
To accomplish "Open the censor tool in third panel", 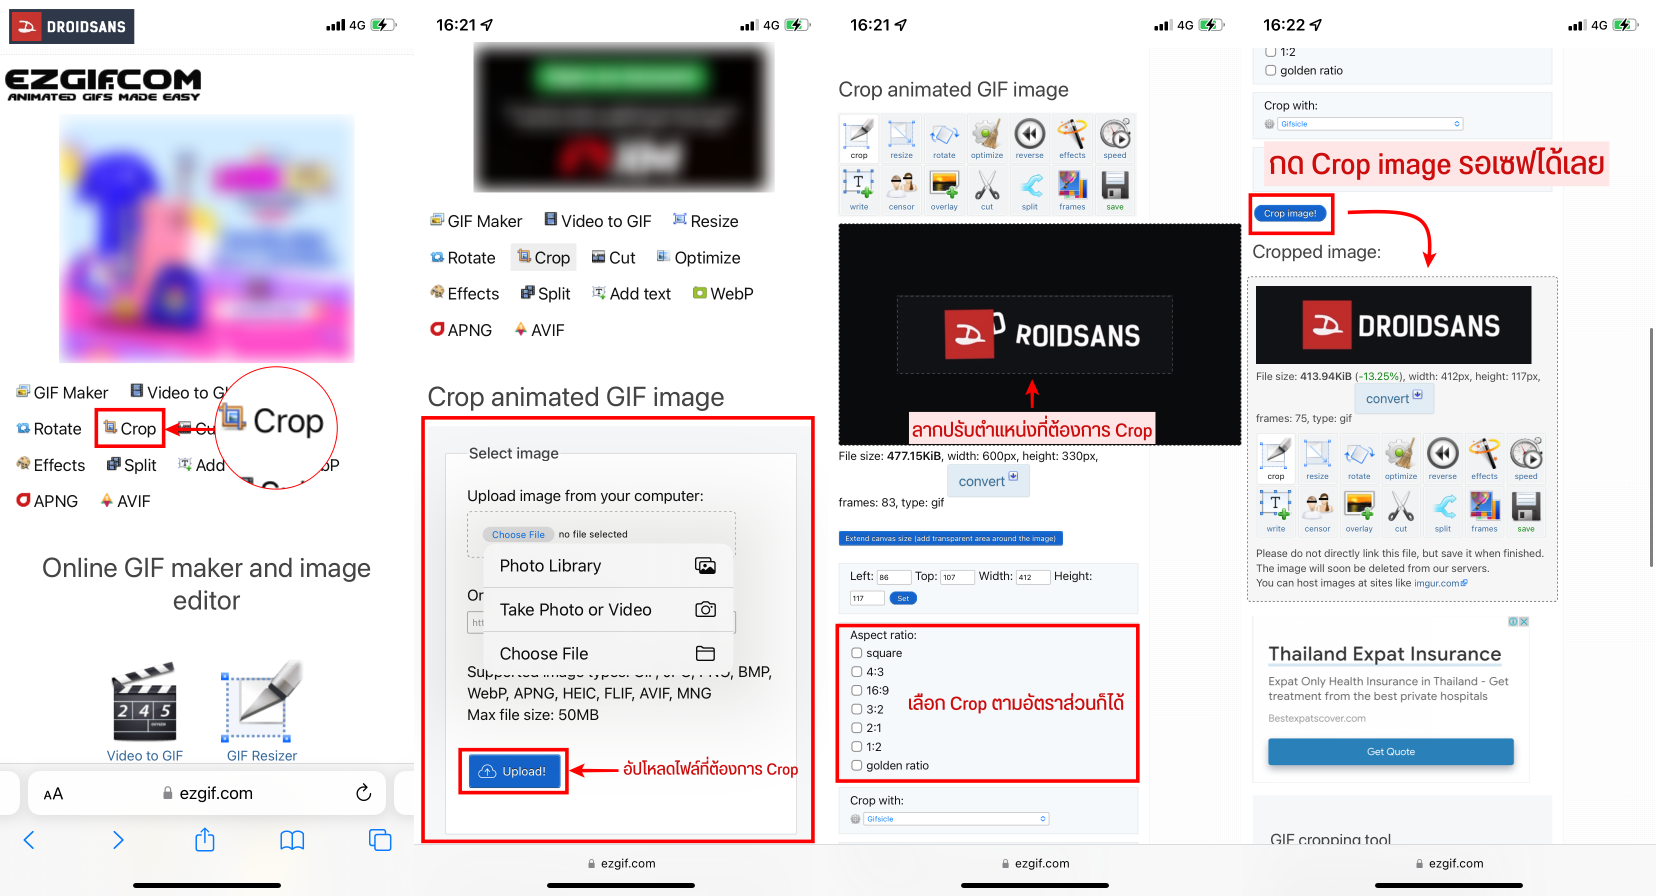I will (x=901, y=190).
